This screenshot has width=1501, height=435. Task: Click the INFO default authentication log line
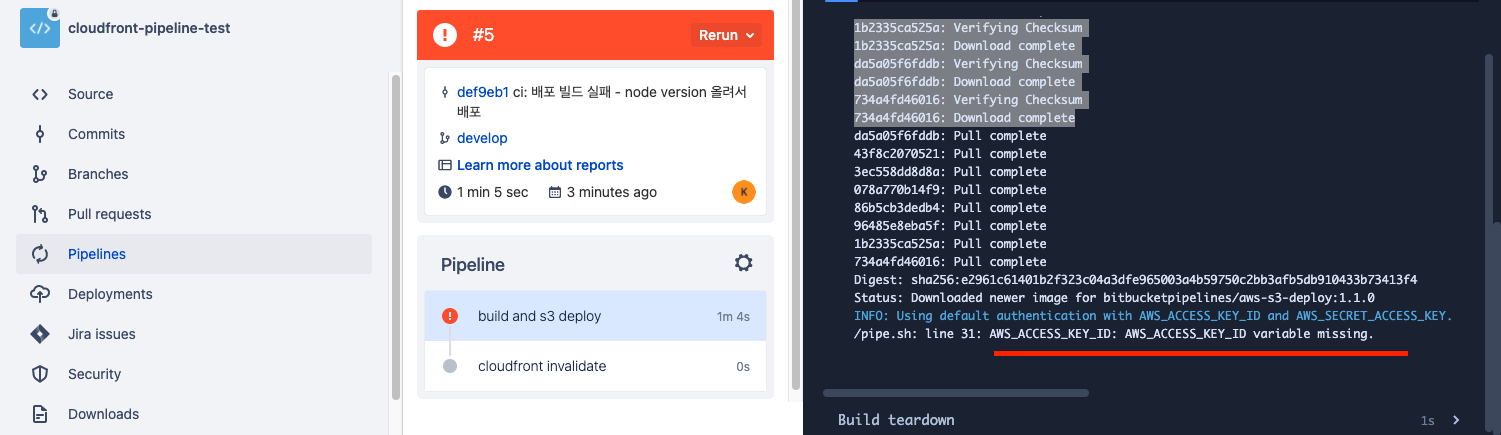[x=1153, y=316]
